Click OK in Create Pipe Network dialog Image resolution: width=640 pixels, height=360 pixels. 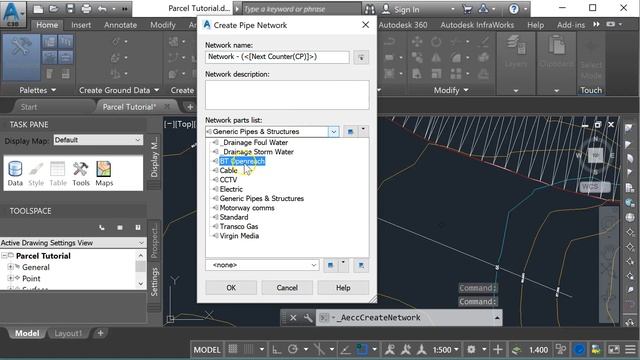[231, 288]
